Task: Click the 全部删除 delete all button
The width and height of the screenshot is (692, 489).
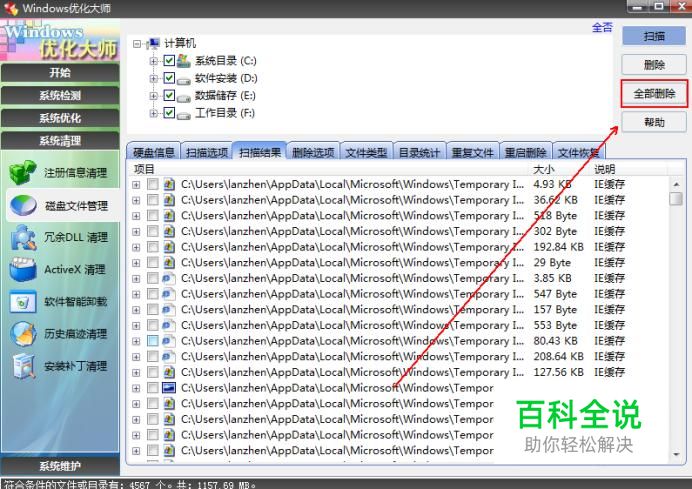Action: point(654,94)
